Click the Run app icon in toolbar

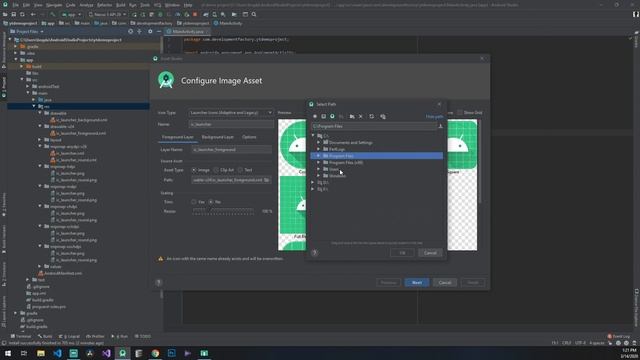click(x=134, y=14)
